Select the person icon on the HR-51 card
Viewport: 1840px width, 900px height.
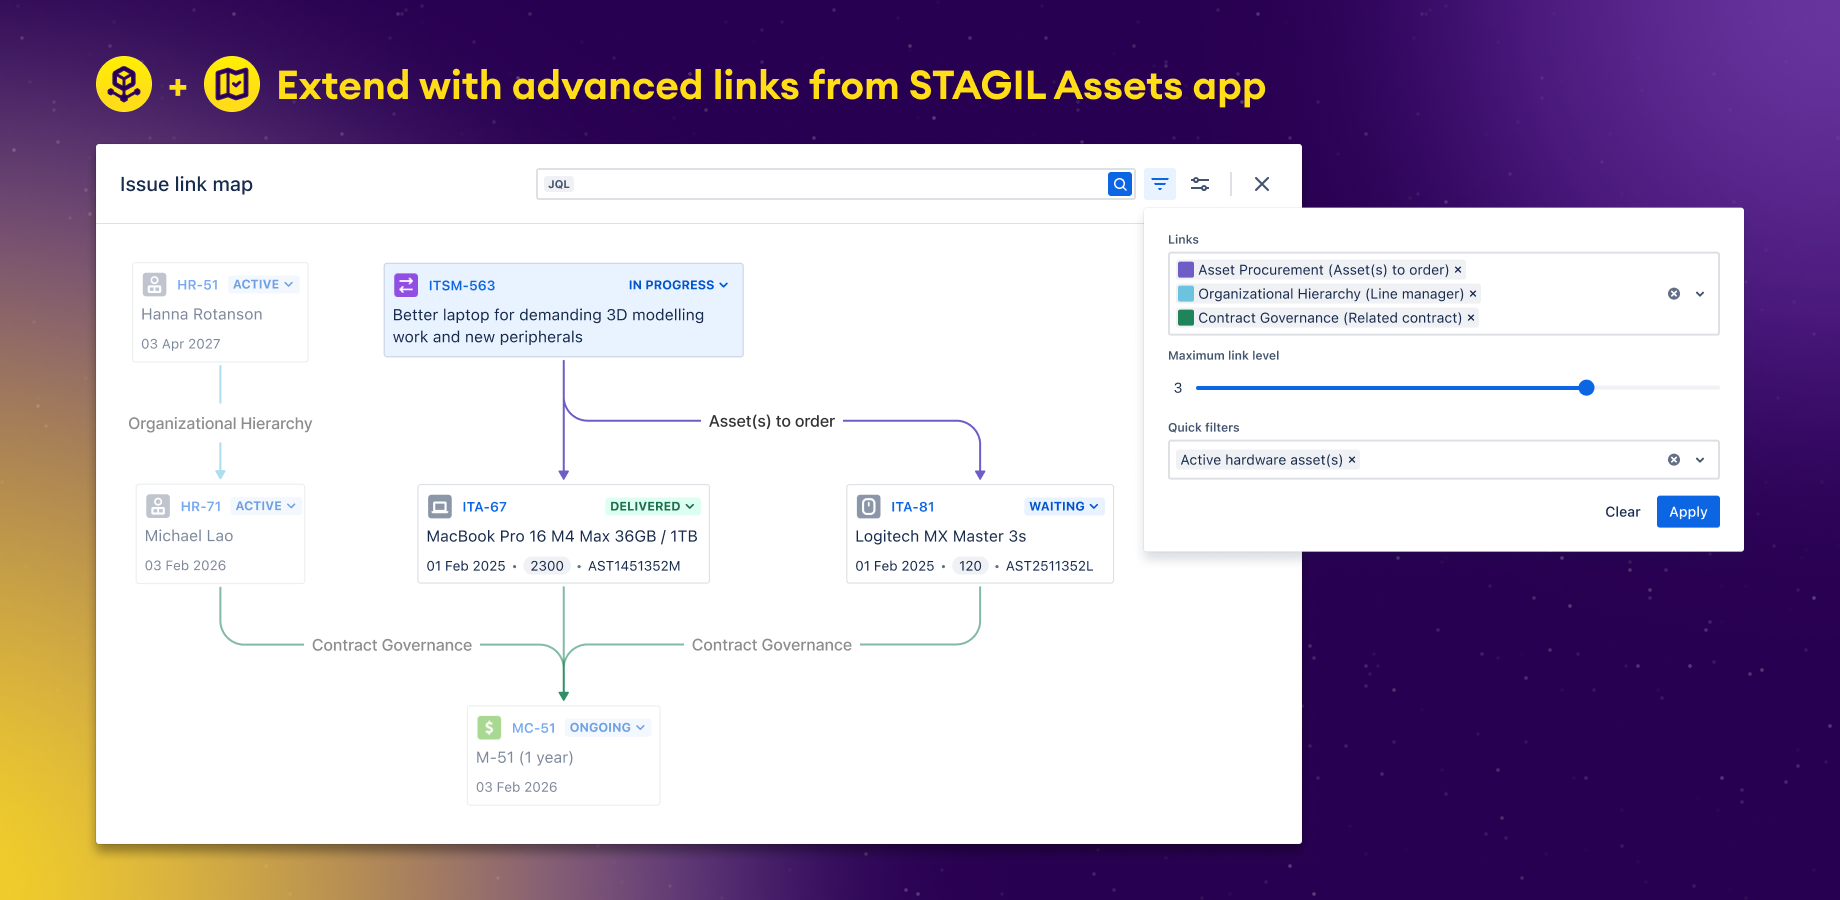click(154, 284)
